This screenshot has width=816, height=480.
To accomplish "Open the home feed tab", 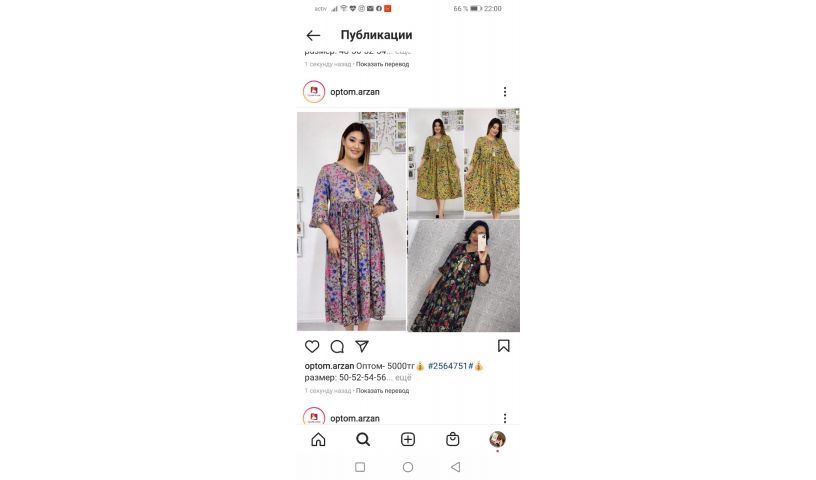I will coord(318,439).
